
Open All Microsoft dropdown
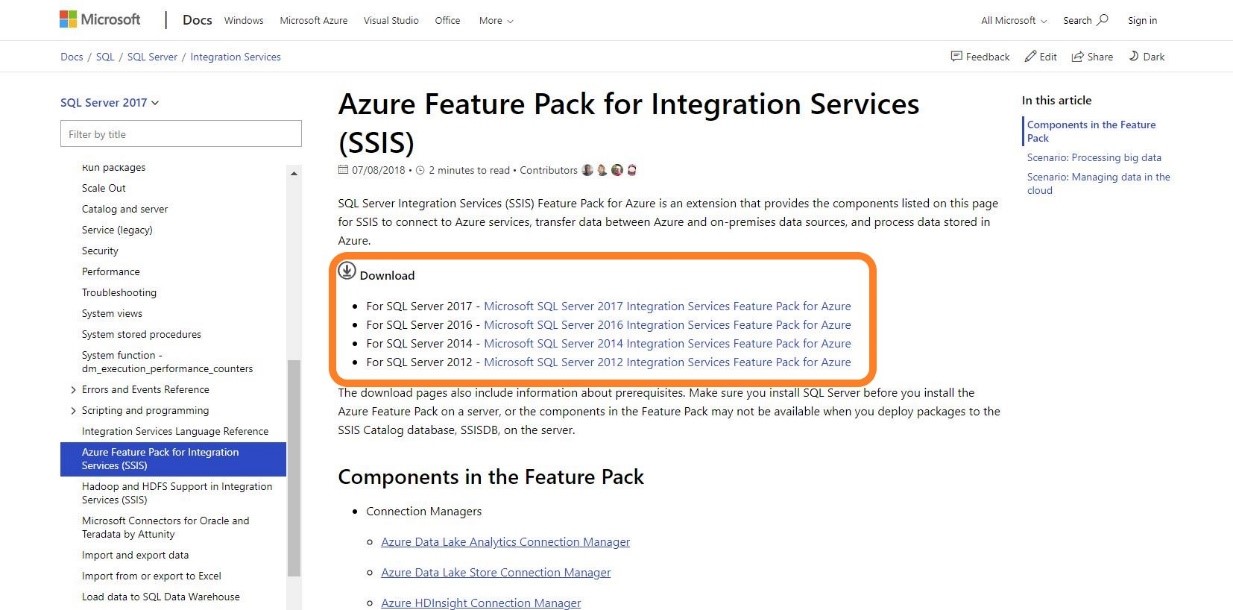1013,21
